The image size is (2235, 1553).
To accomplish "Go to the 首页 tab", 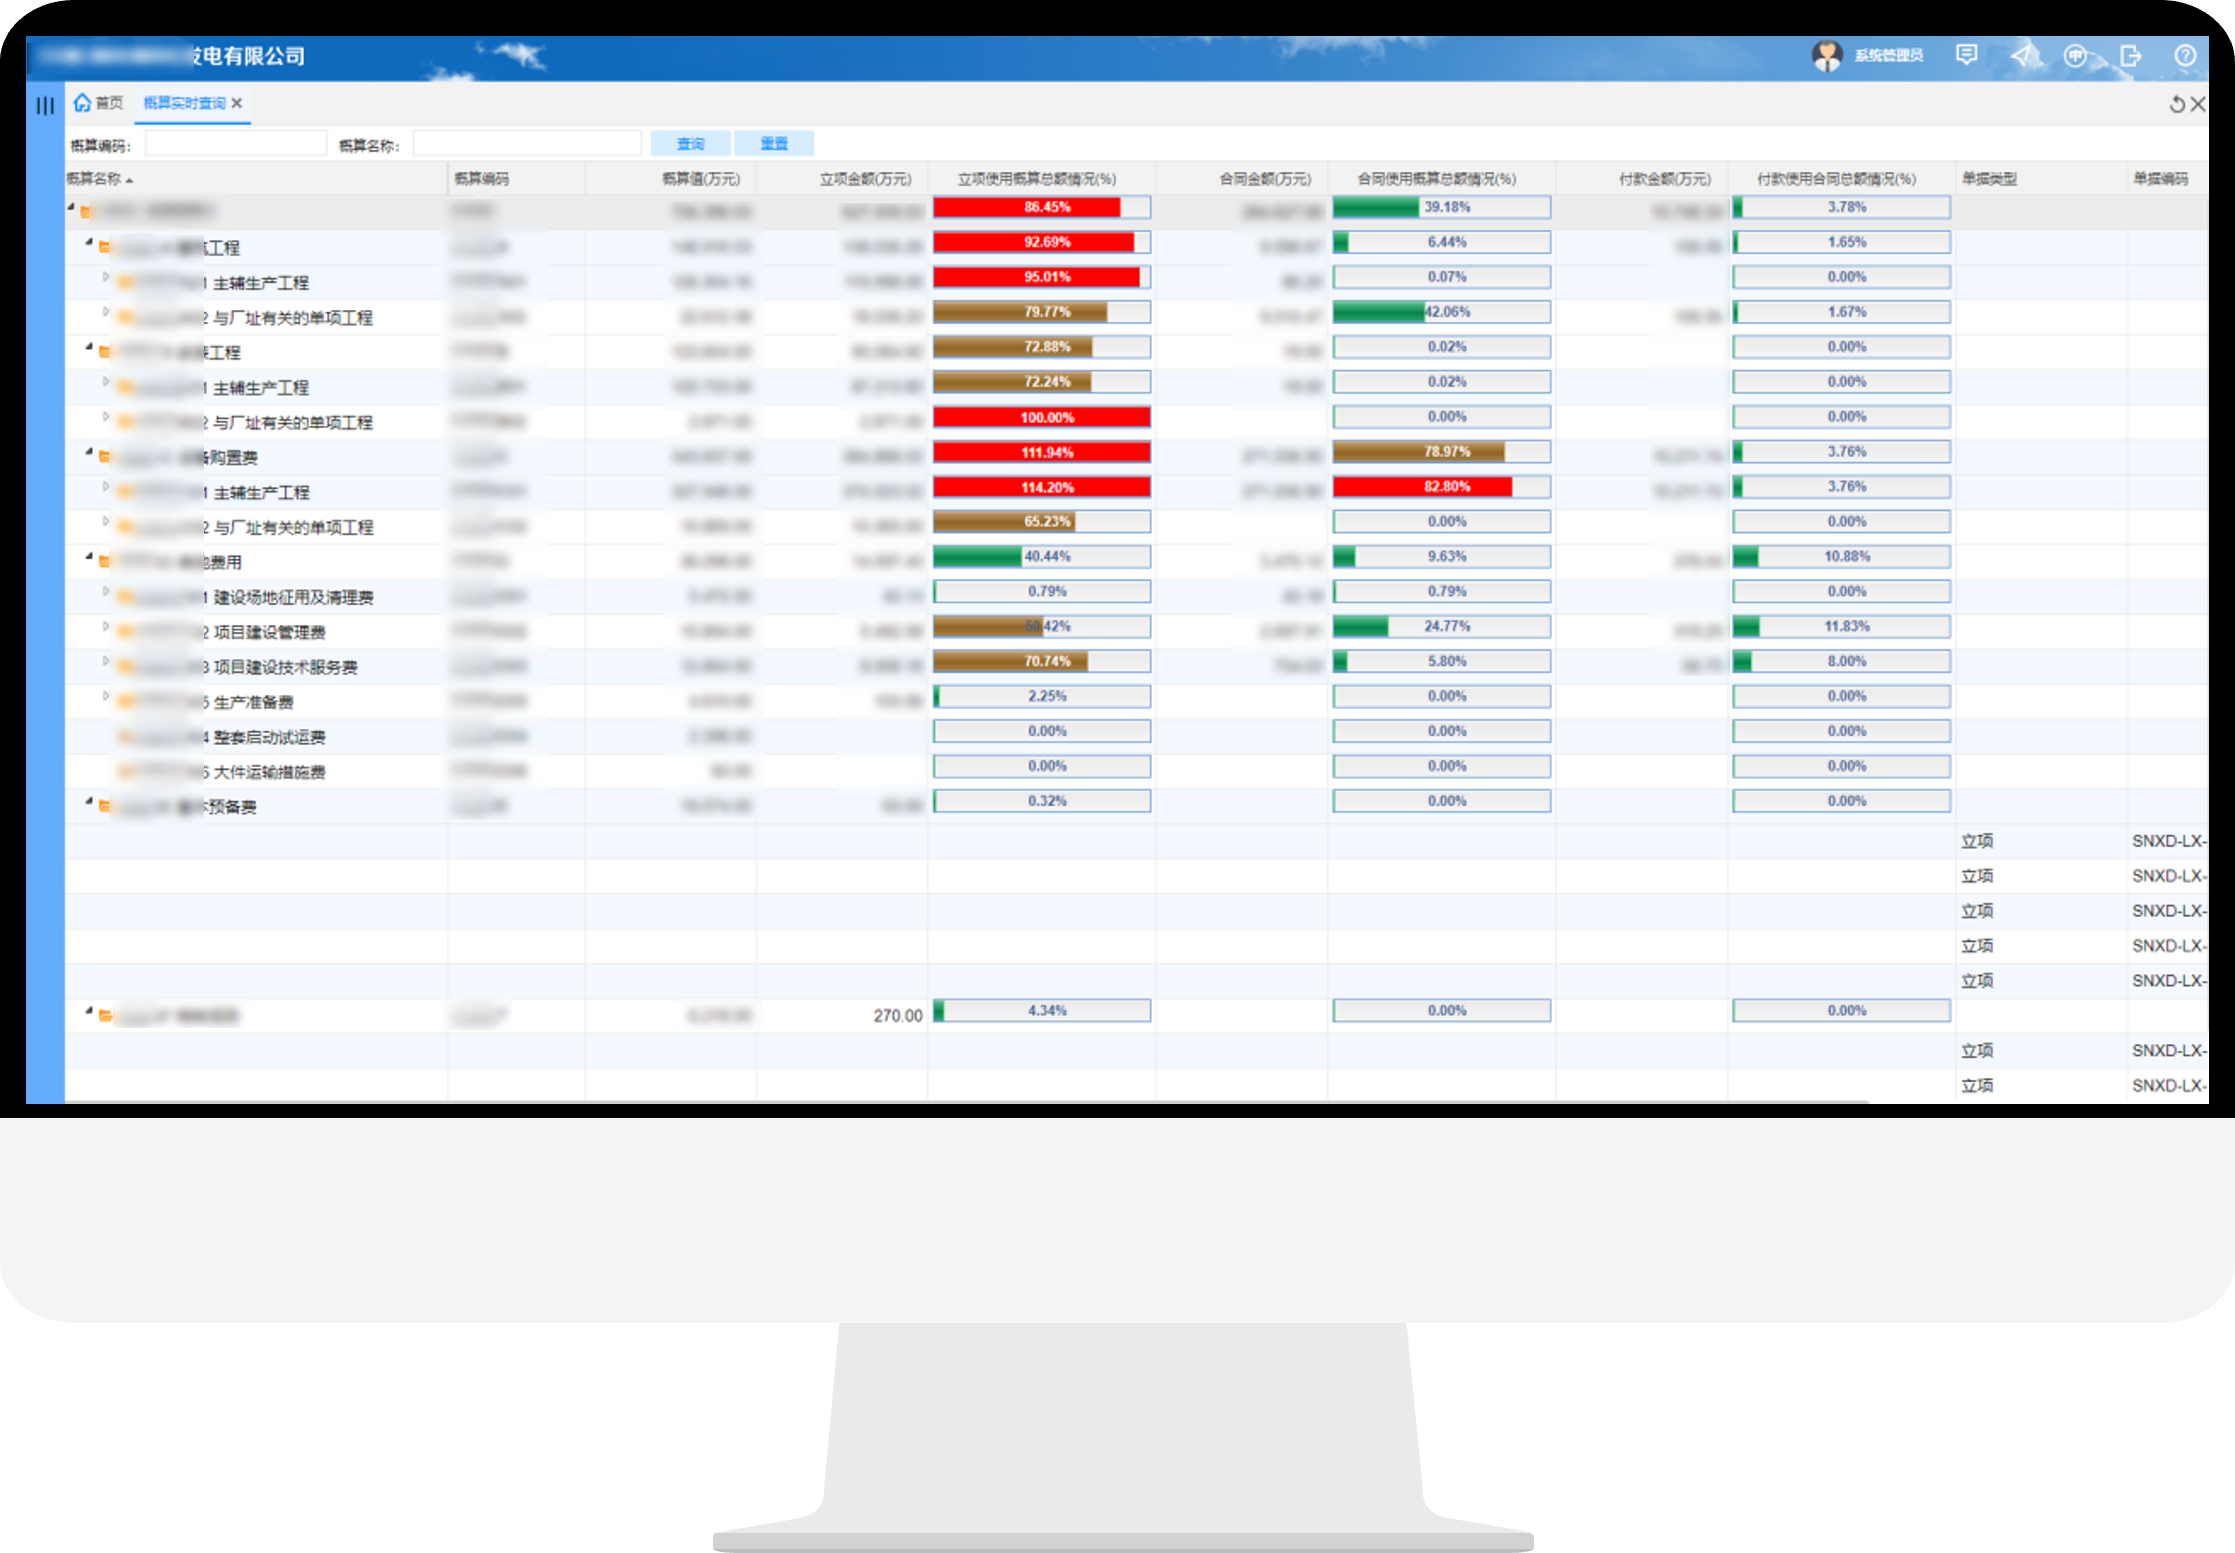I will pos(108,103).
